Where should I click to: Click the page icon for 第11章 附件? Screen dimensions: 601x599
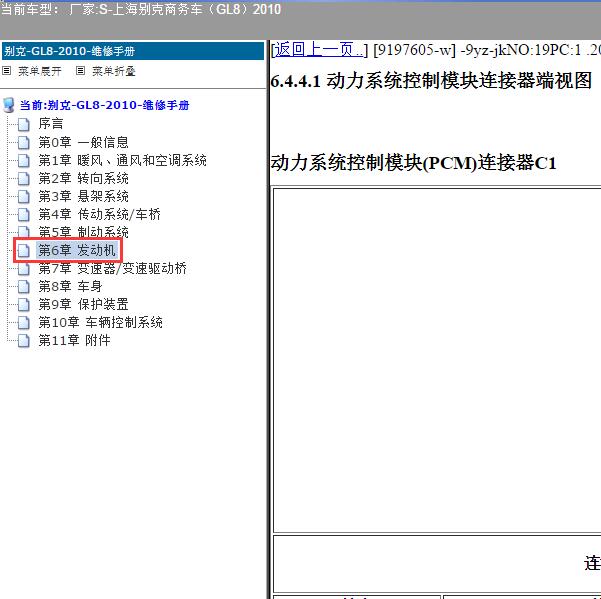coord(24,341)
